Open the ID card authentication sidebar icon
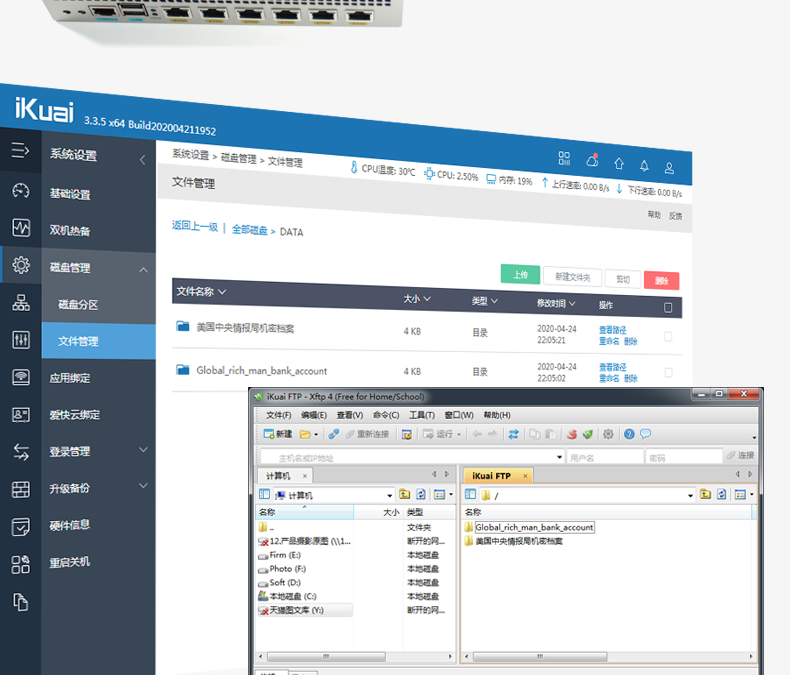The image size is (790, 675). 21,415
